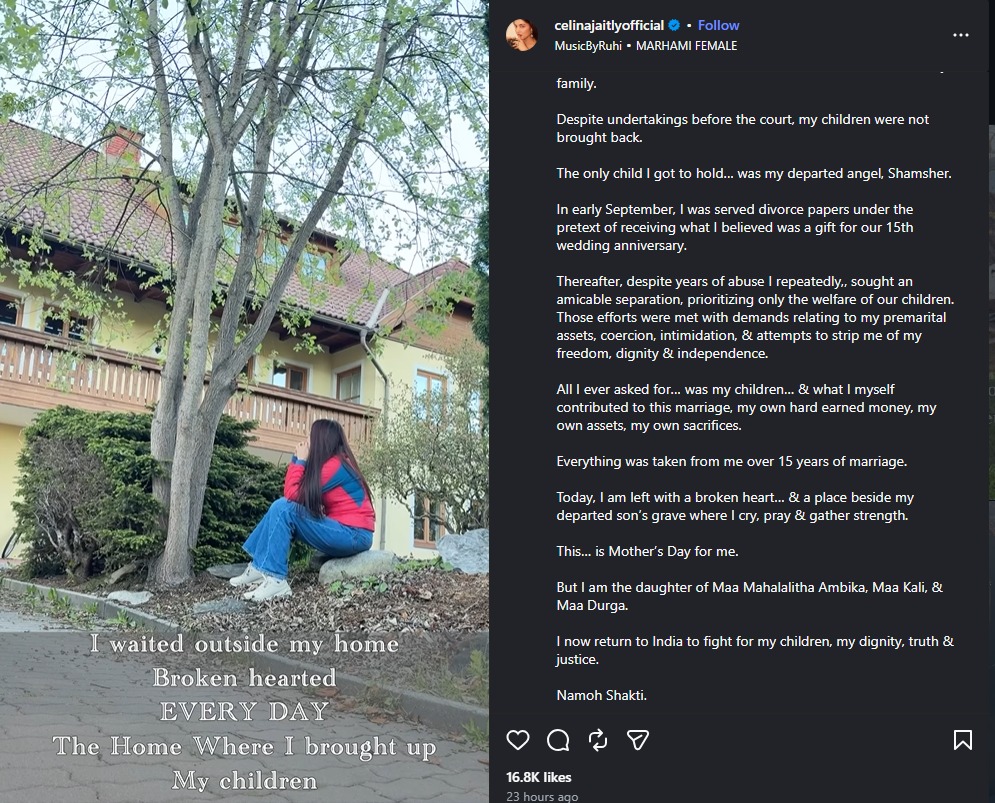
Task: Share the post via paper plane icon
Action: (x=638, y=740)
